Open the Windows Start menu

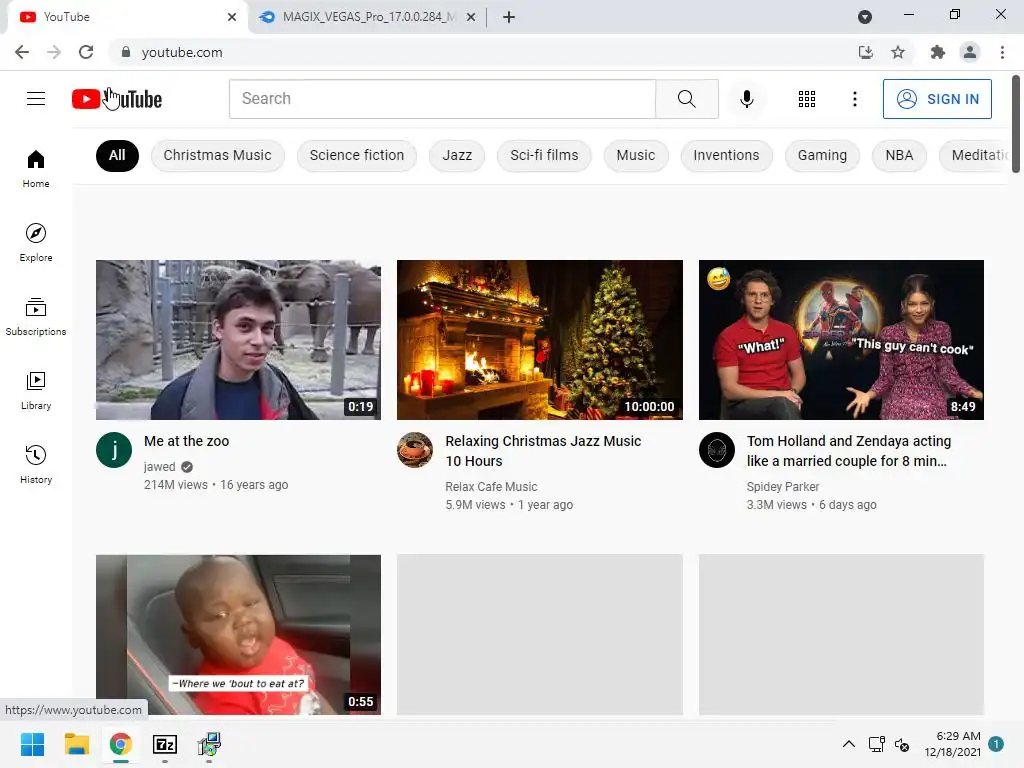click(x=32, y=744)
